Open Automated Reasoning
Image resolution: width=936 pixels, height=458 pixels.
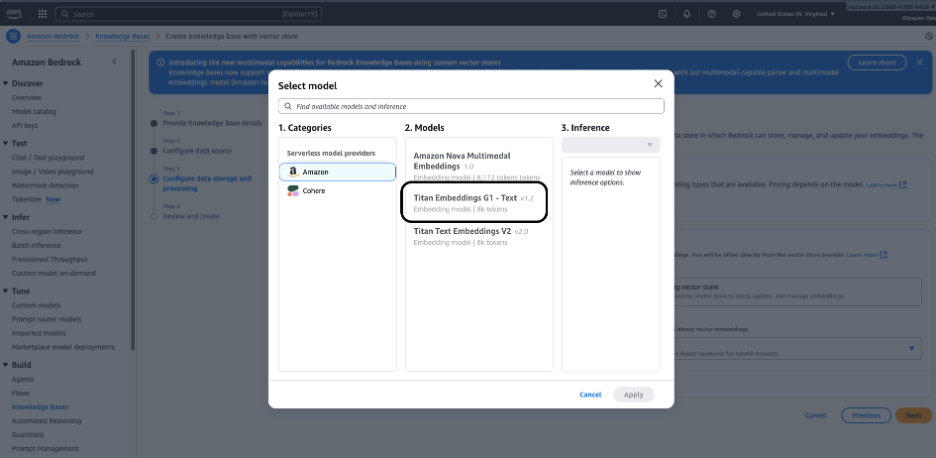[x=47, y=421]
